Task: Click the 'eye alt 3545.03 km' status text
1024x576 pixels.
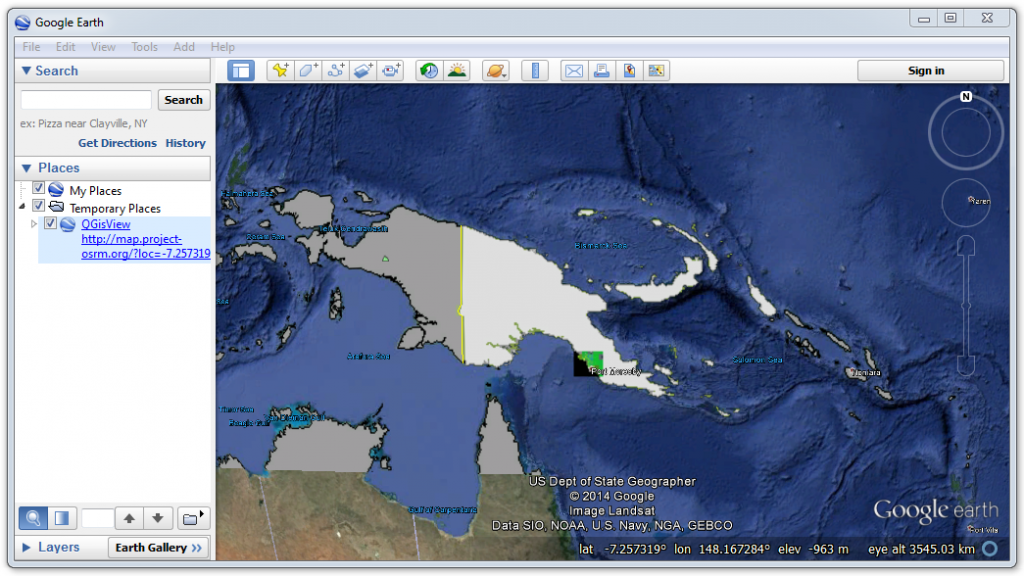Action: [x=921, y=549]
